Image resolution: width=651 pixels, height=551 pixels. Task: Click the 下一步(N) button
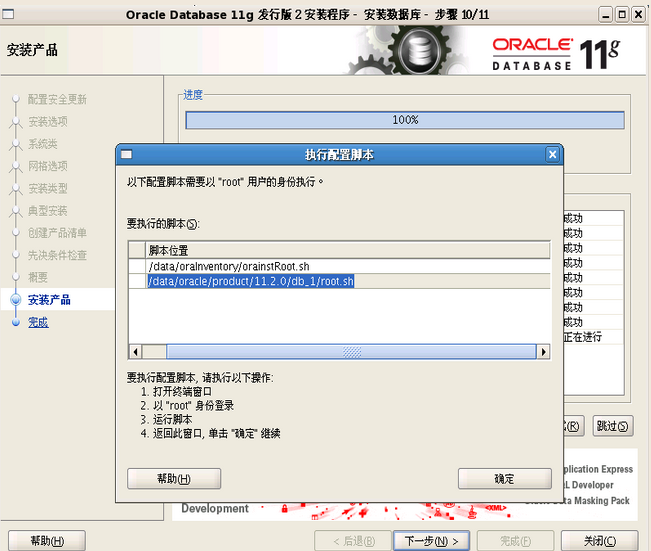pos(431,541)
